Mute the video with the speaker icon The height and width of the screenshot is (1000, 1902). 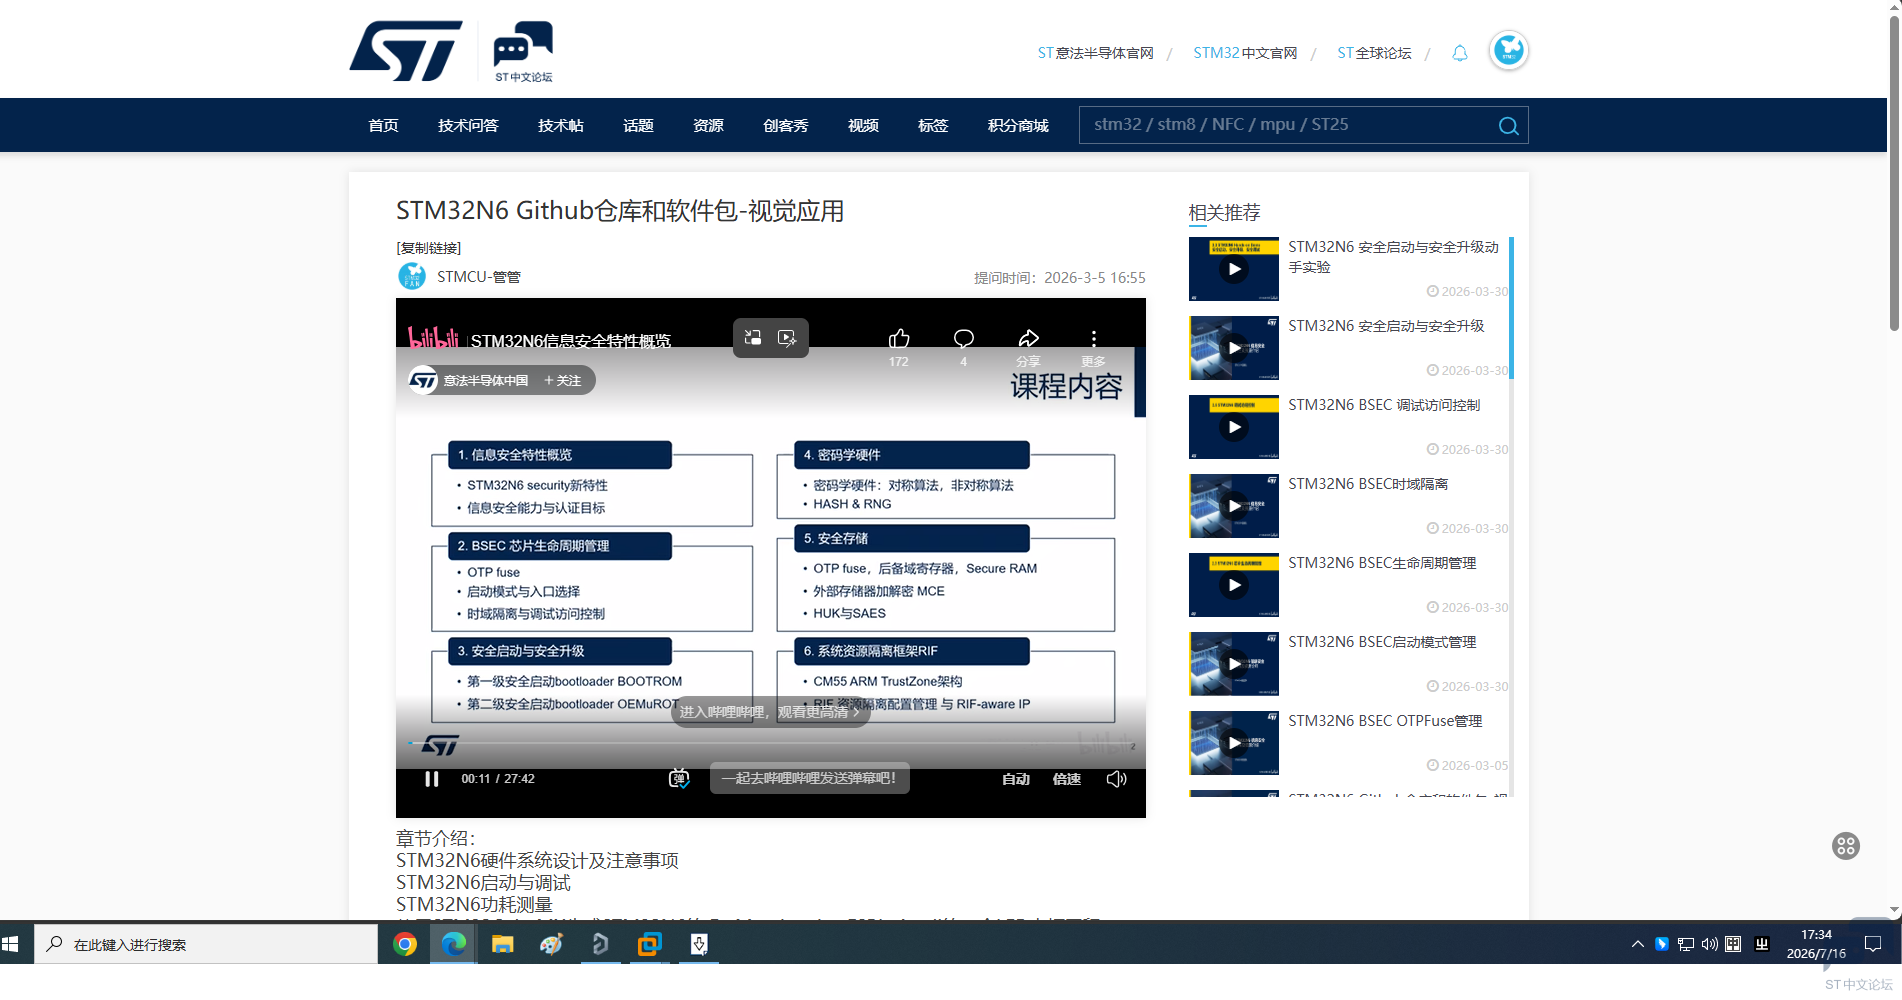point(1116,779)
